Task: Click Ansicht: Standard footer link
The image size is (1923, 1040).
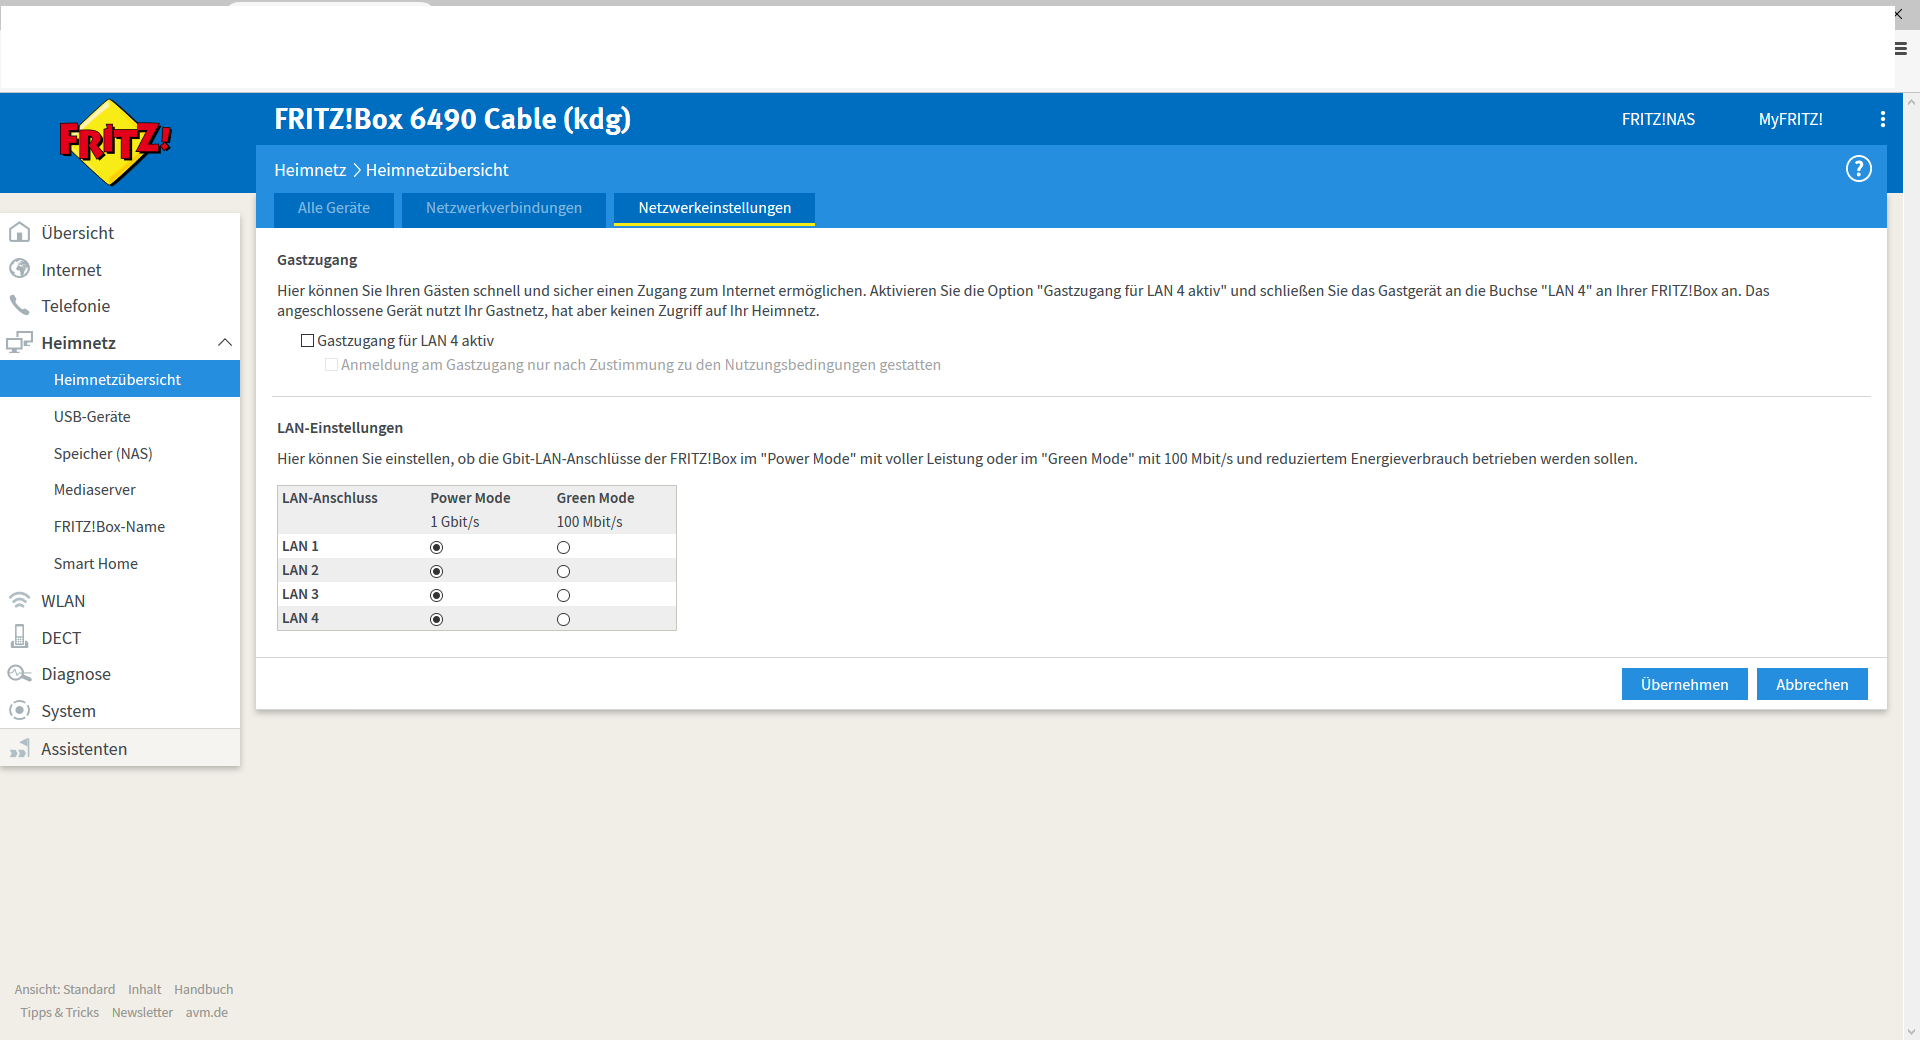Action: [x=65, y=989]
